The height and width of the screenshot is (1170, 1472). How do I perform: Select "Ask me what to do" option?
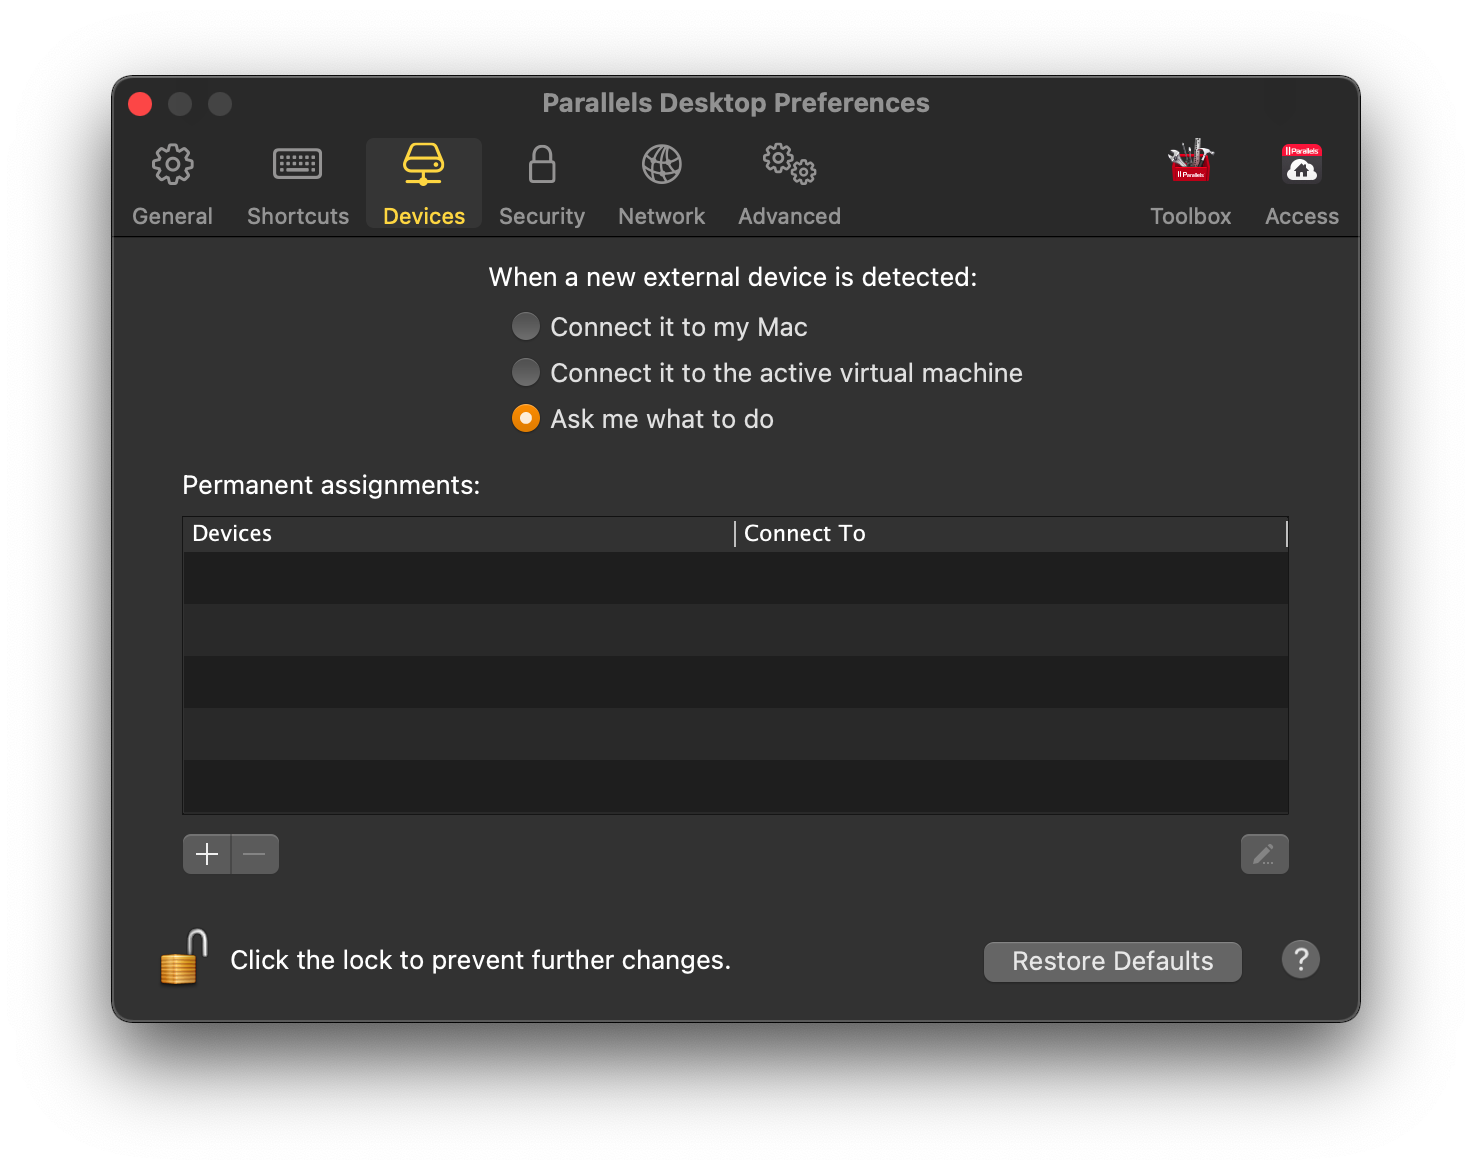pyautogui.click(x=526, y=419)
